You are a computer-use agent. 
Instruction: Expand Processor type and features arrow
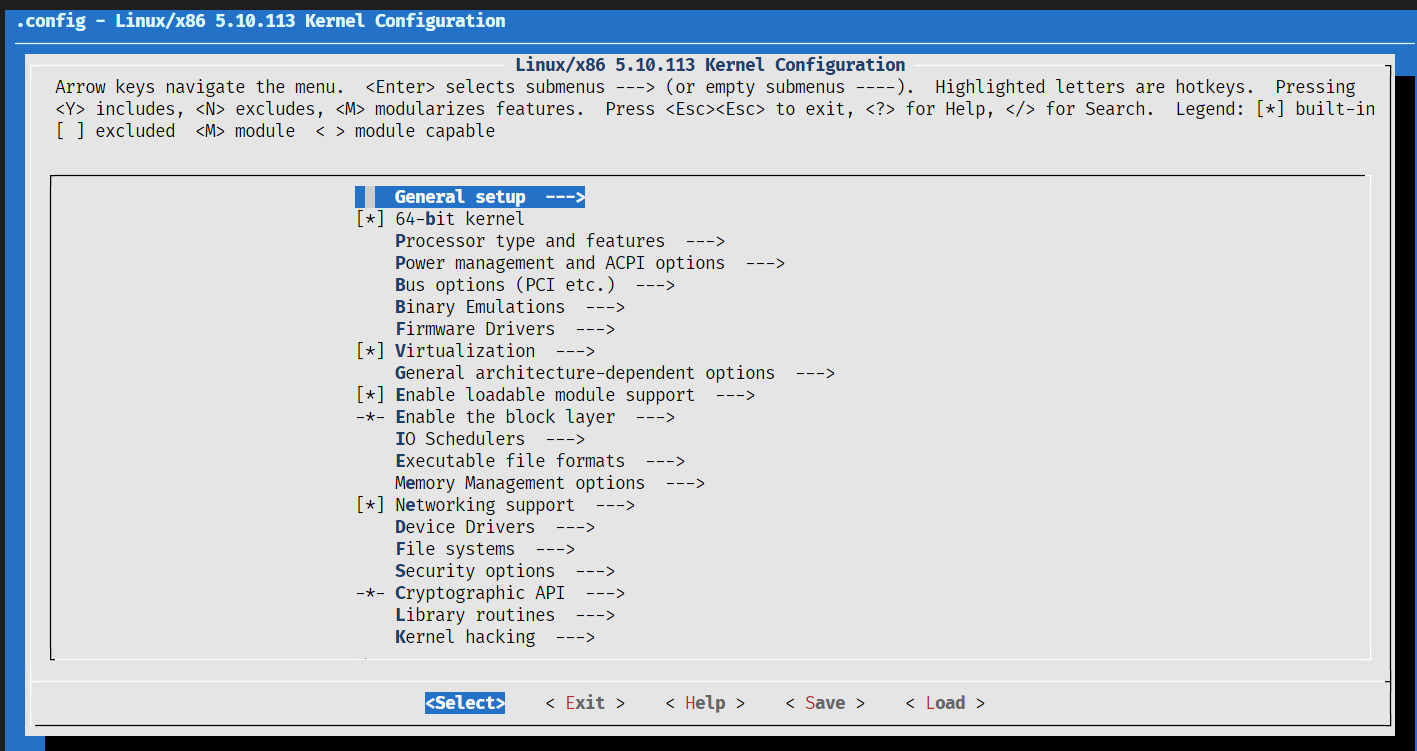click(705, 241)
